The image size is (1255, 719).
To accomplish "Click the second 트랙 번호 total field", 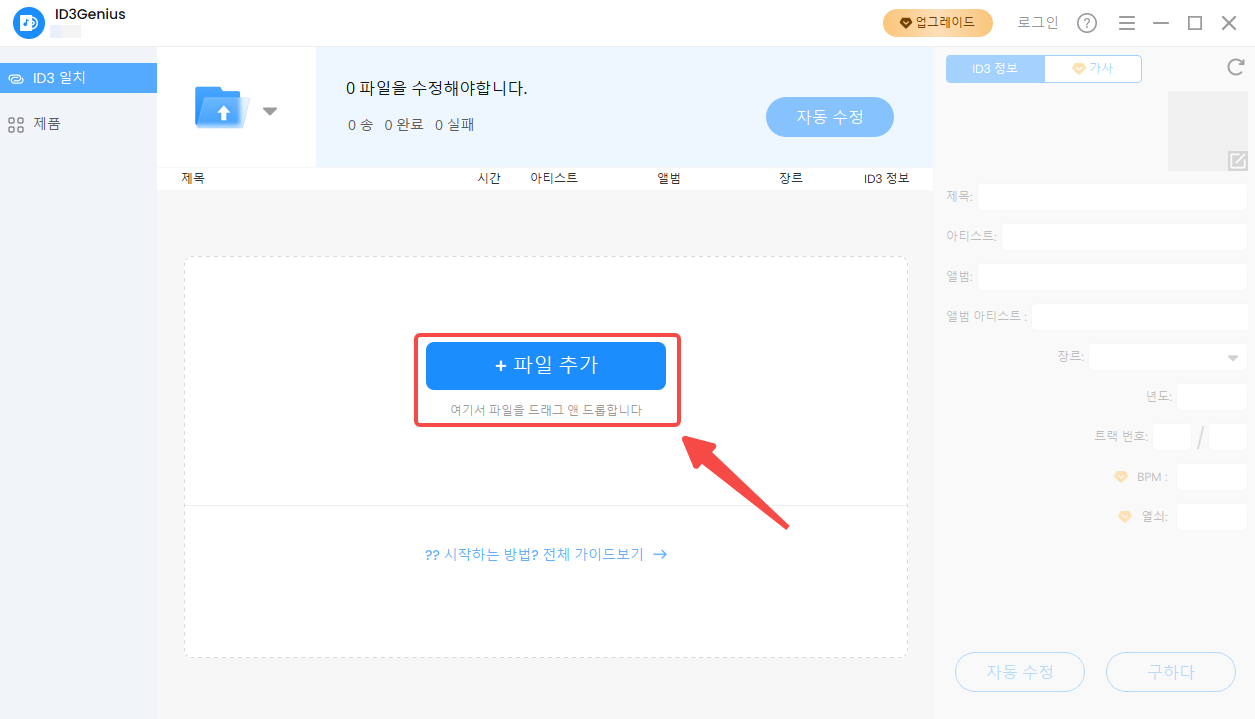I will (1228, 437).
